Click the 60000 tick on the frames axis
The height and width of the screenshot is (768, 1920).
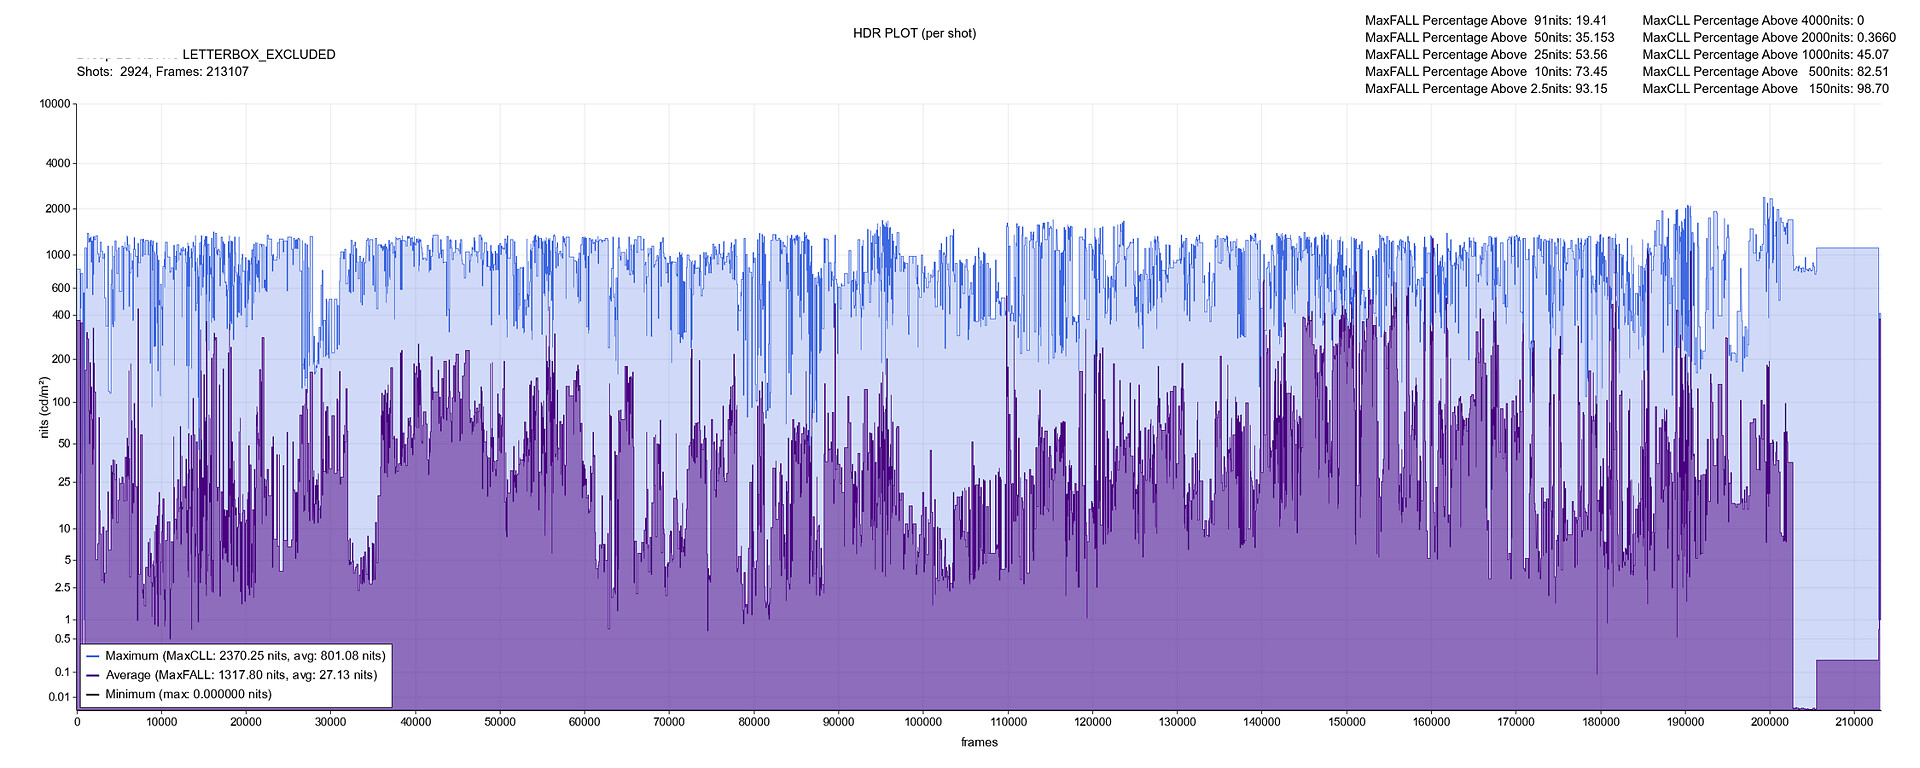coord(585,722)
